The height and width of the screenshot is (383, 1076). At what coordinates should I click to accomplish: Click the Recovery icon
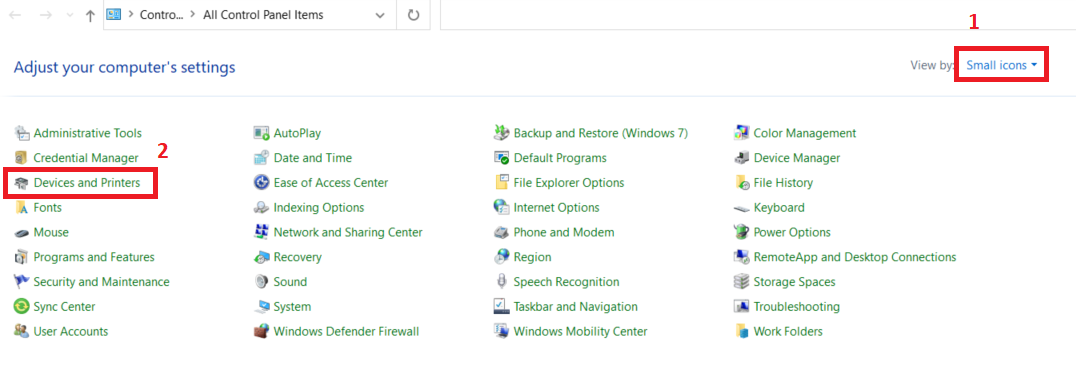point(261,257)
